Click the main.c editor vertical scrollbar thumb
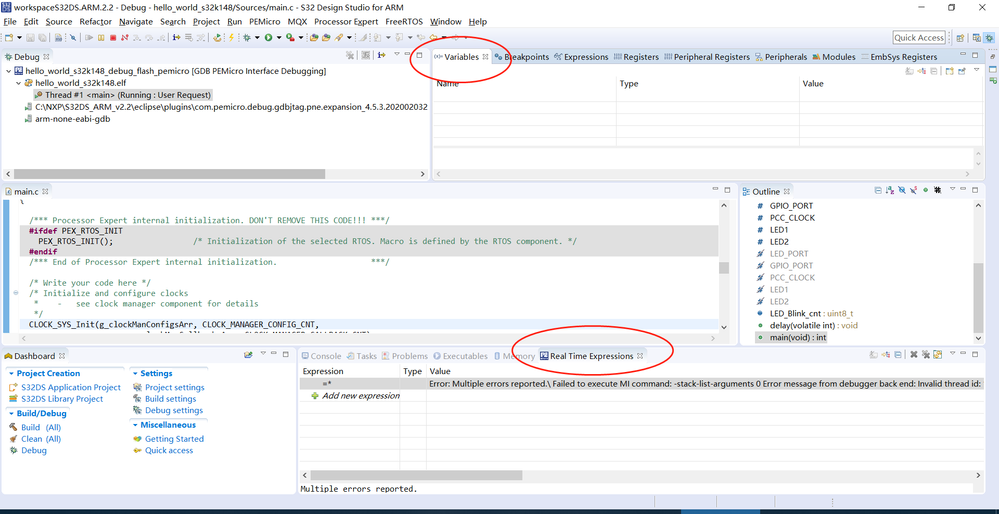The height and width of the screenshot is (514, 999). click(724, 268)
